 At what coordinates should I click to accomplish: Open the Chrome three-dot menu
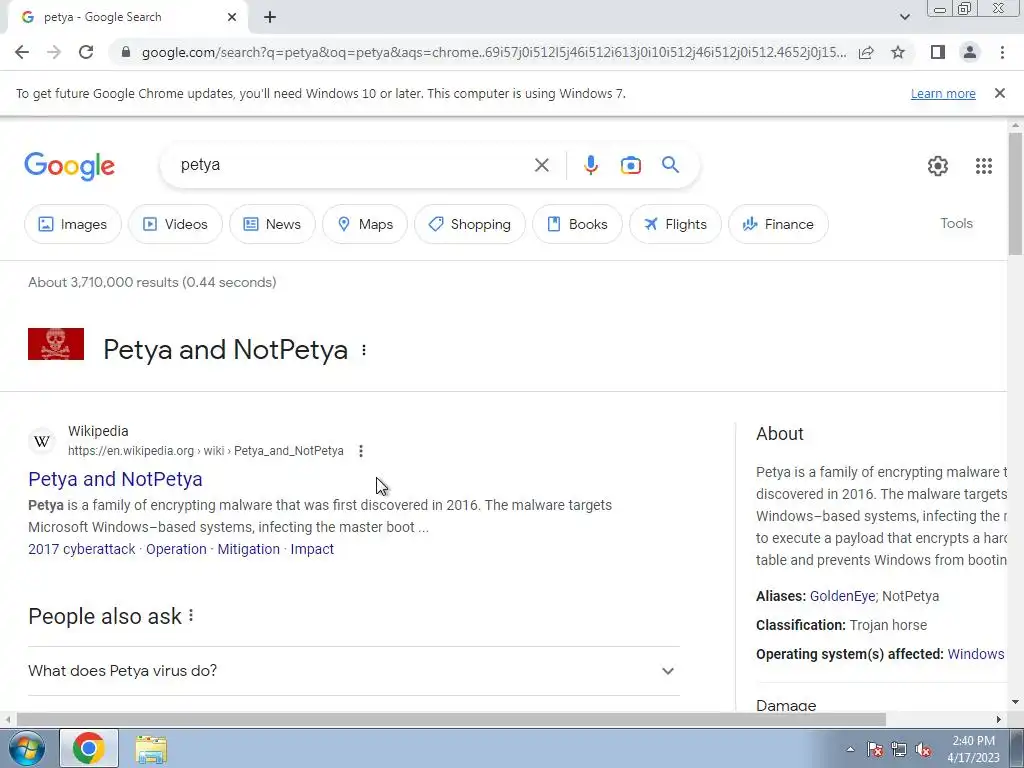pos(1002,52)
